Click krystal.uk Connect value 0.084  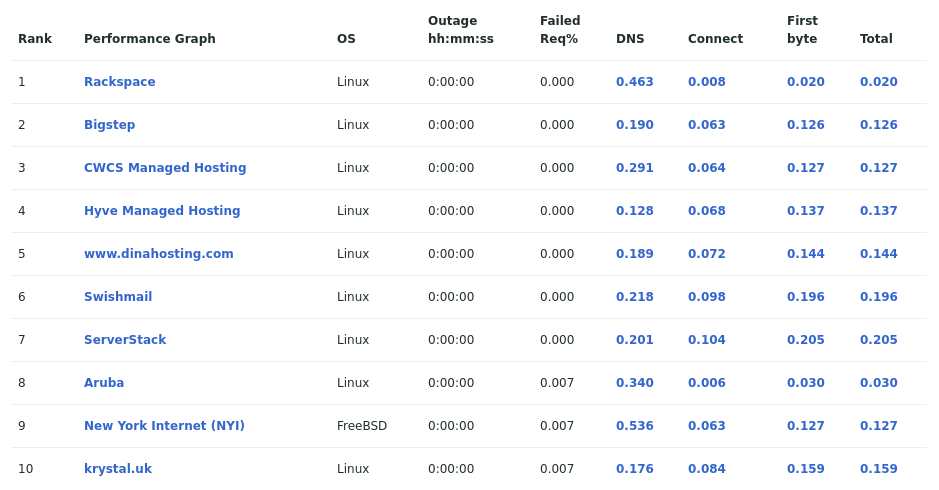coord(707,469)
